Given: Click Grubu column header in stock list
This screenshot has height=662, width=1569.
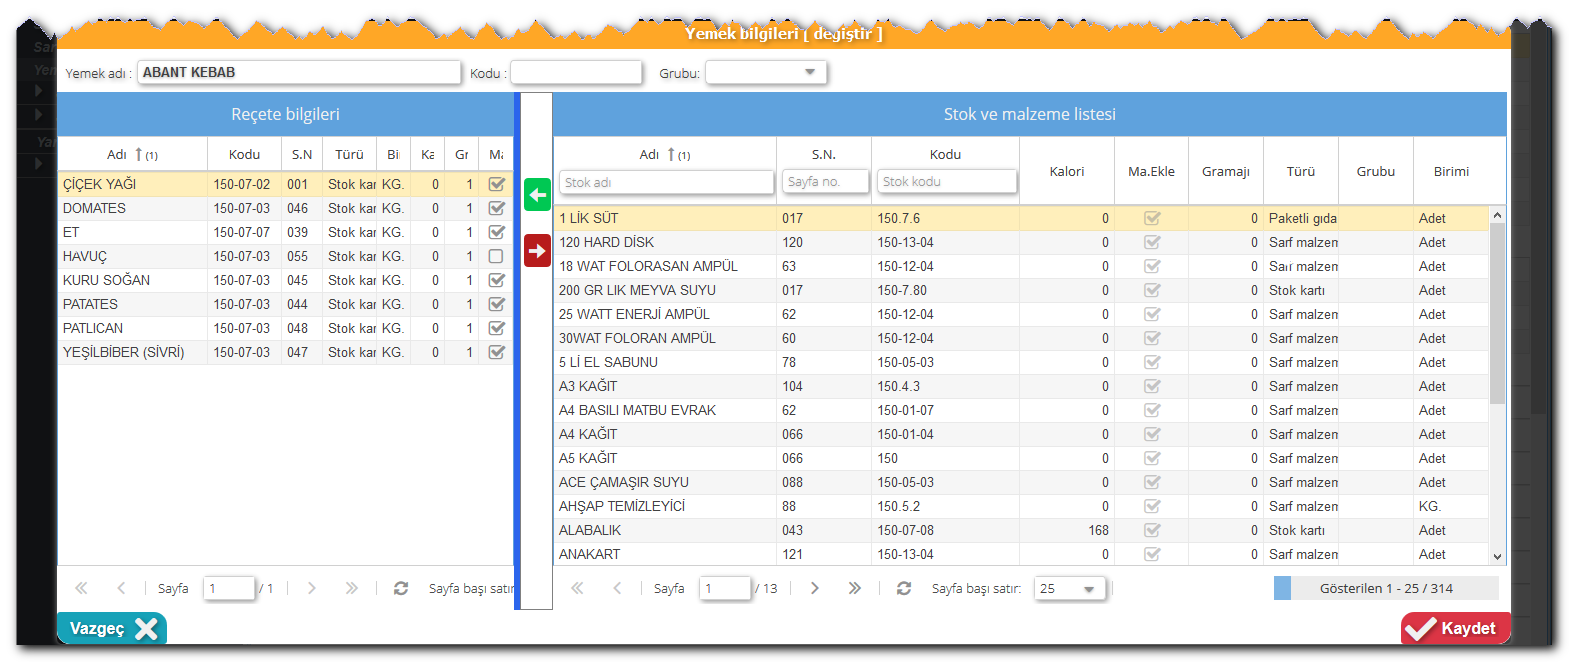Looking at the screenshot, I should click(1376, 171).
